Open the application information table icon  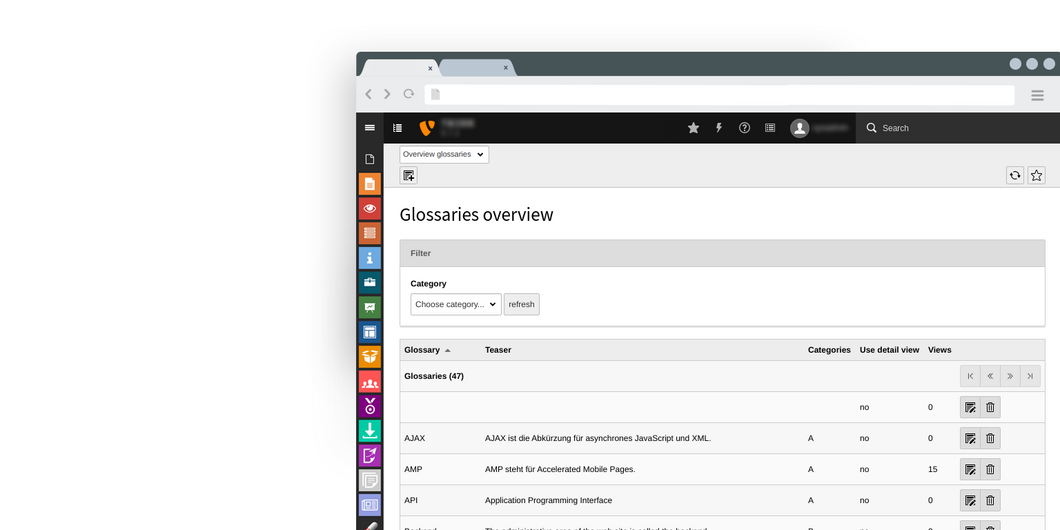pos(770,128)
